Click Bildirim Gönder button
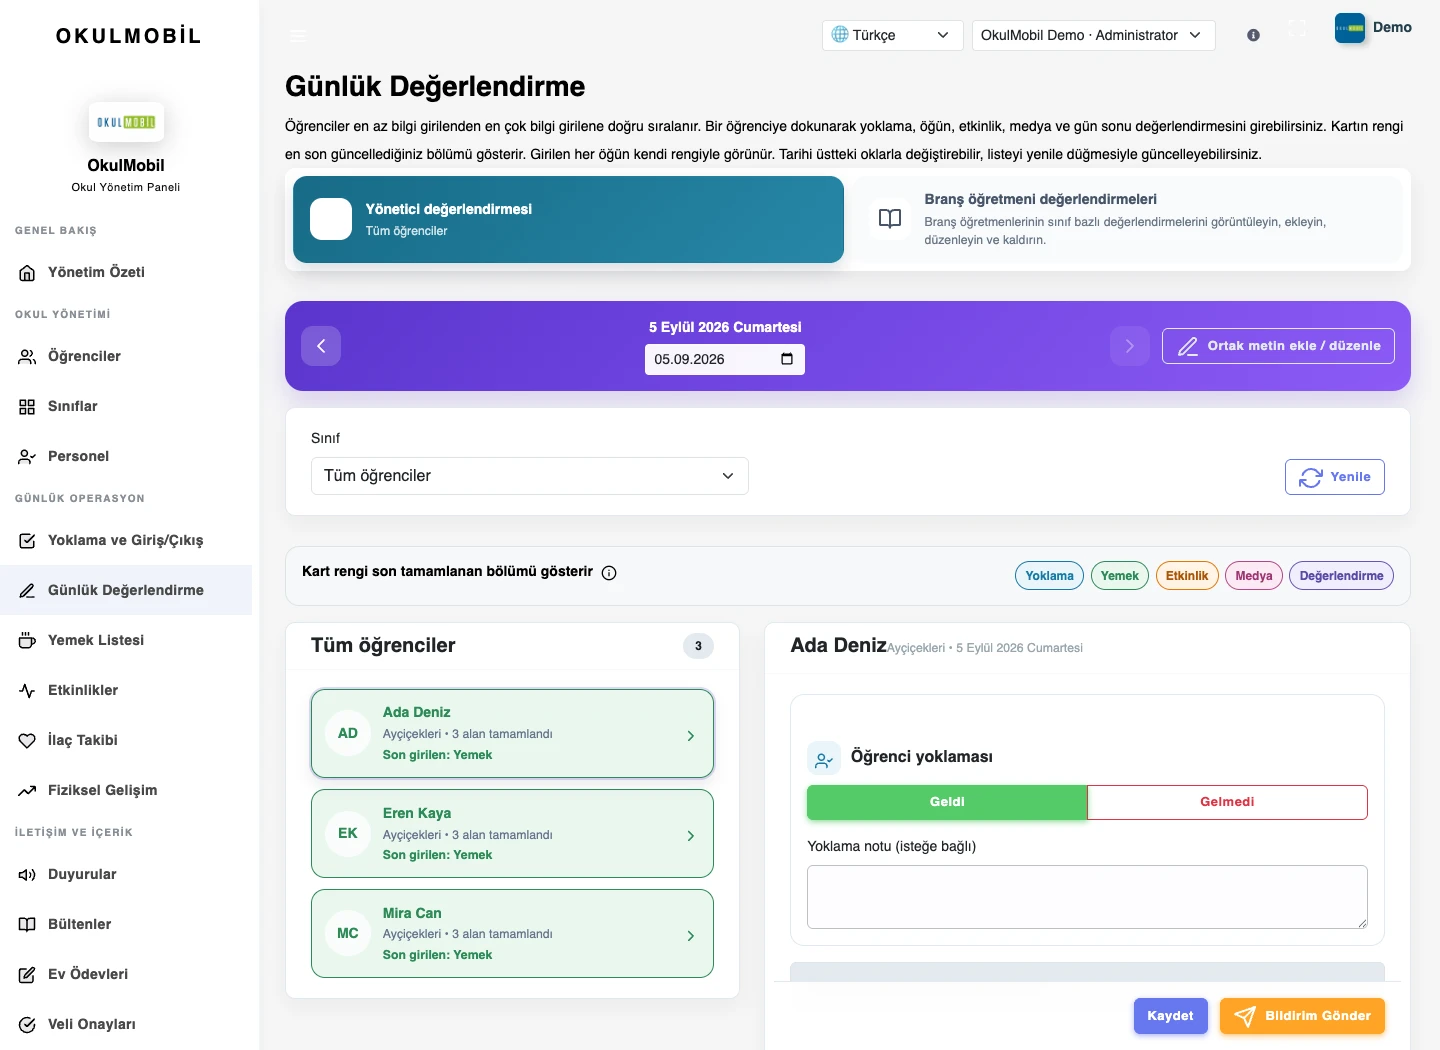The width and height of the screenshot is (1440, 1050). coord(1302,1016)
